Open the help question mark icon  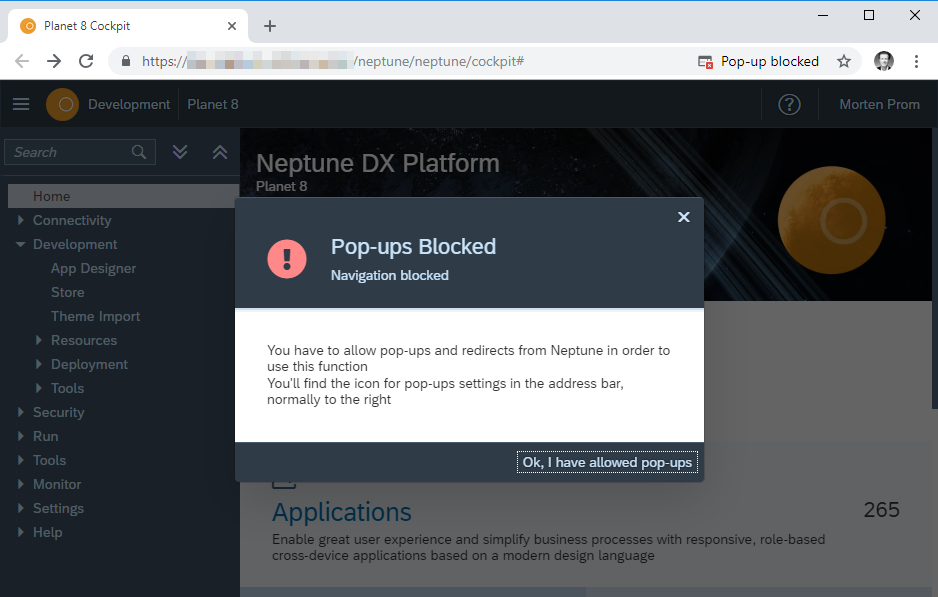(789, 104)
